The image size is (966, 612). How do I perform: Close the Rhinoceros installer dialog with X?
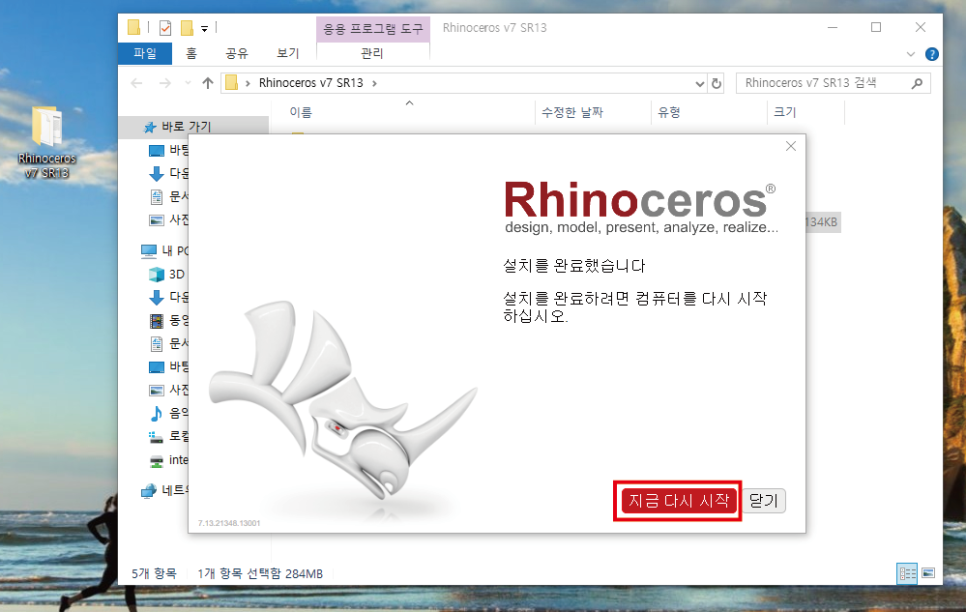point(791,146)
